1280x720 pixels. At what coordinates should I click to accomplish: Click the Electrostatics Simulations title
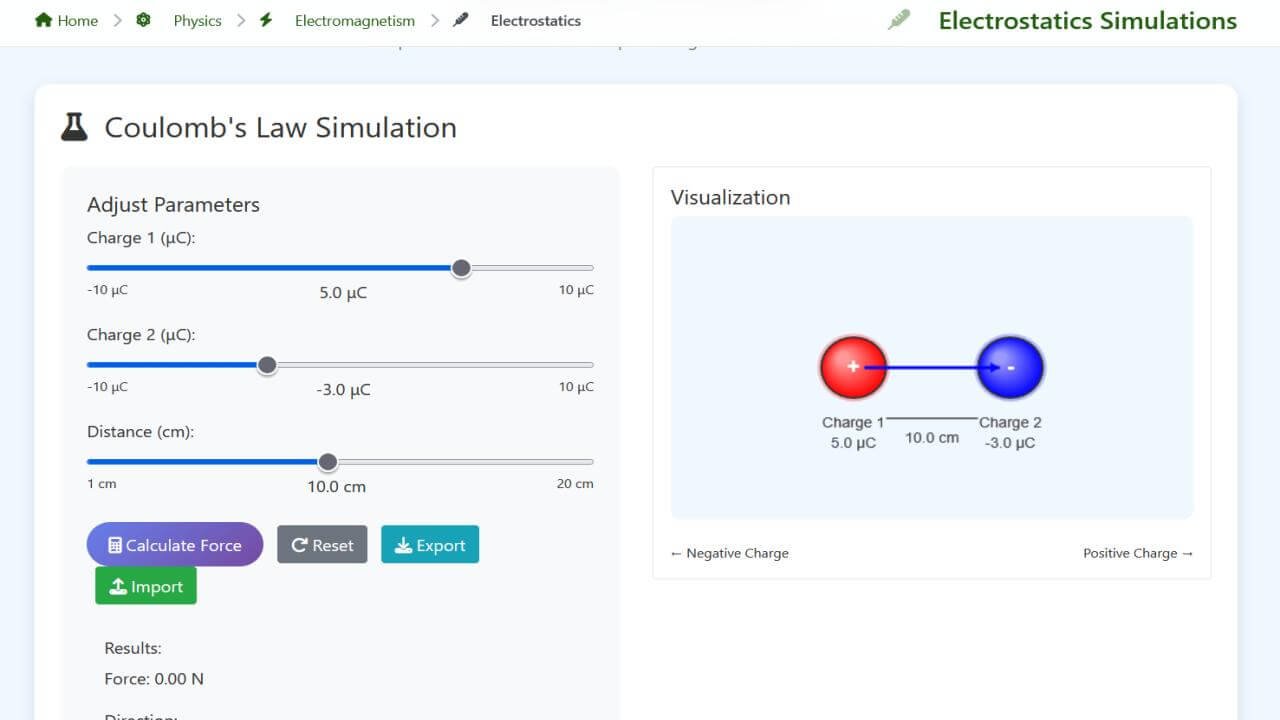click(1087, 20)
